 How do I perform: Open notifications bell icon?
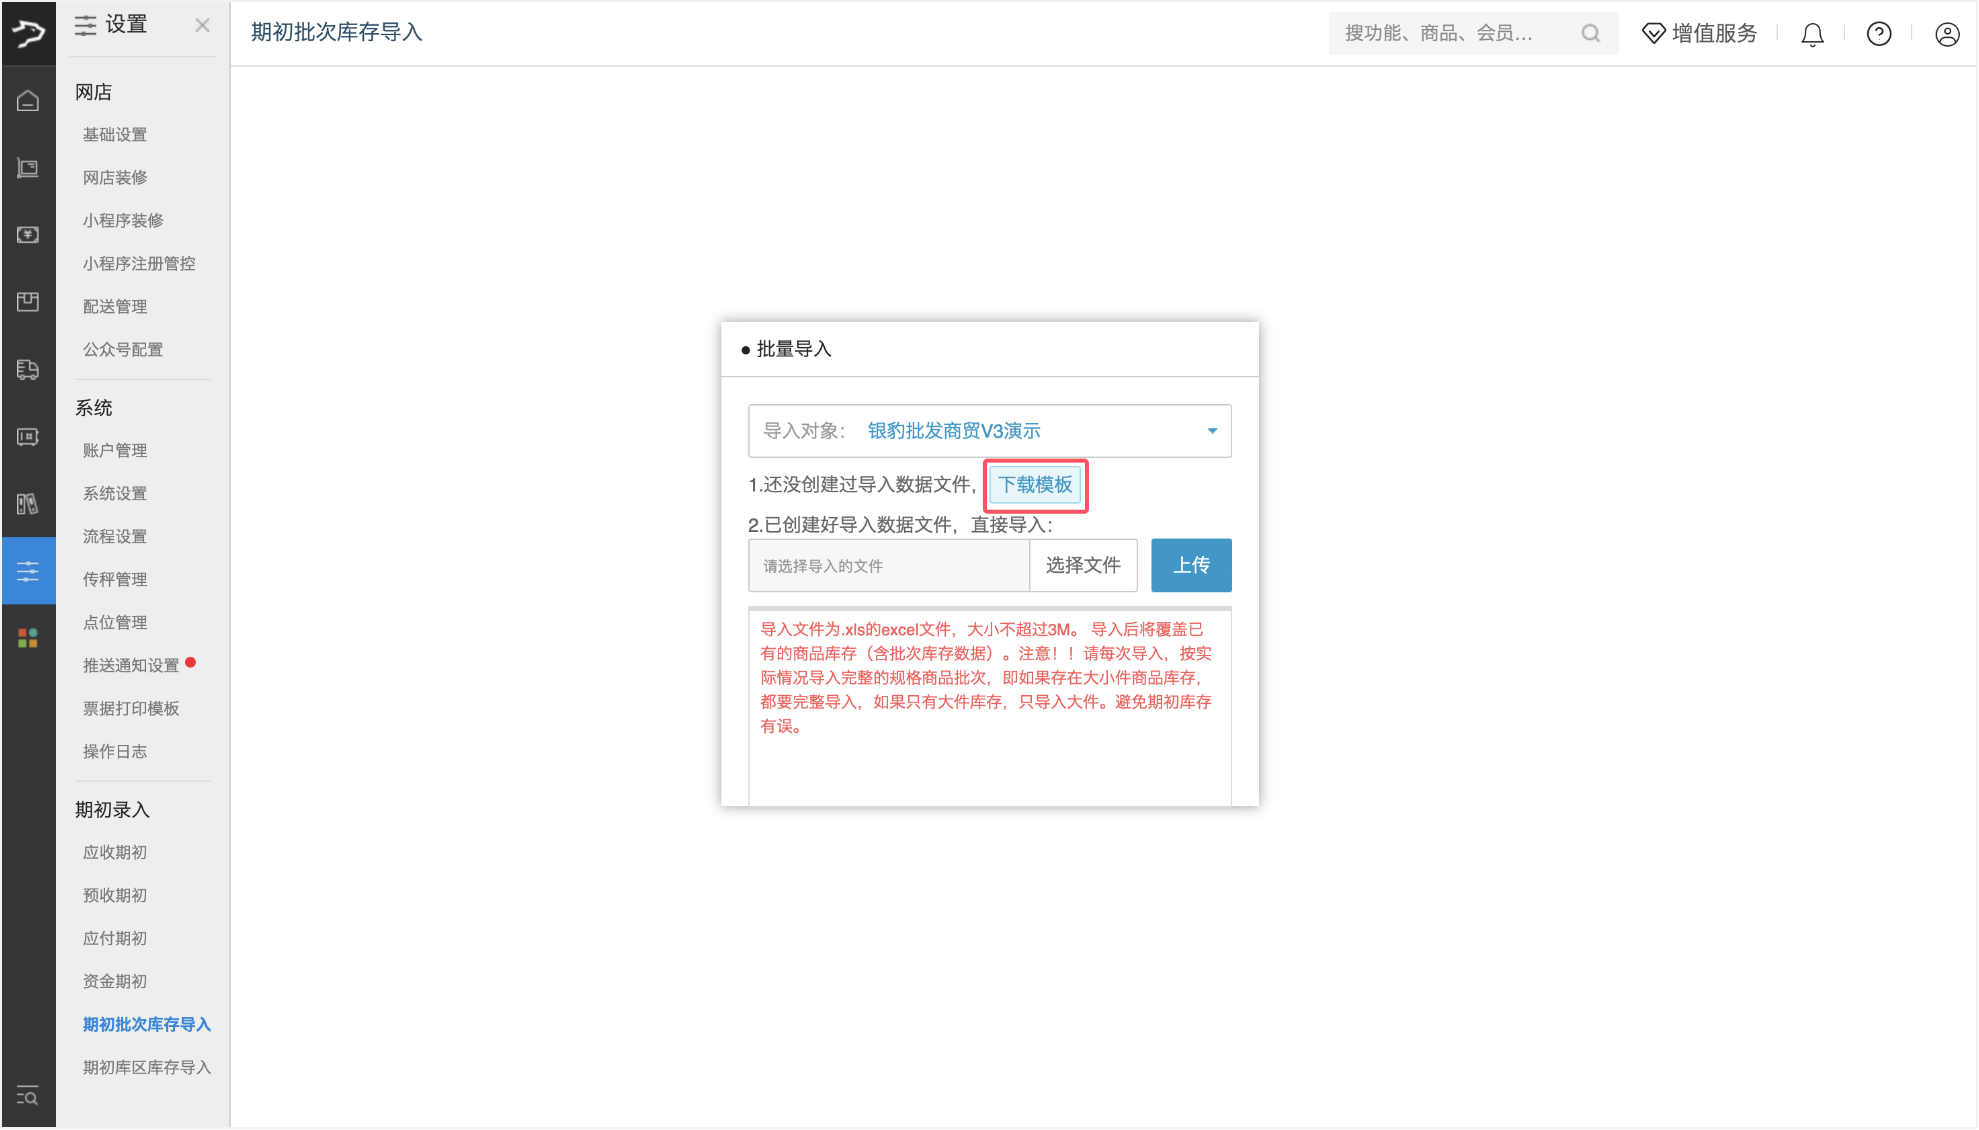click(1812, 34)
